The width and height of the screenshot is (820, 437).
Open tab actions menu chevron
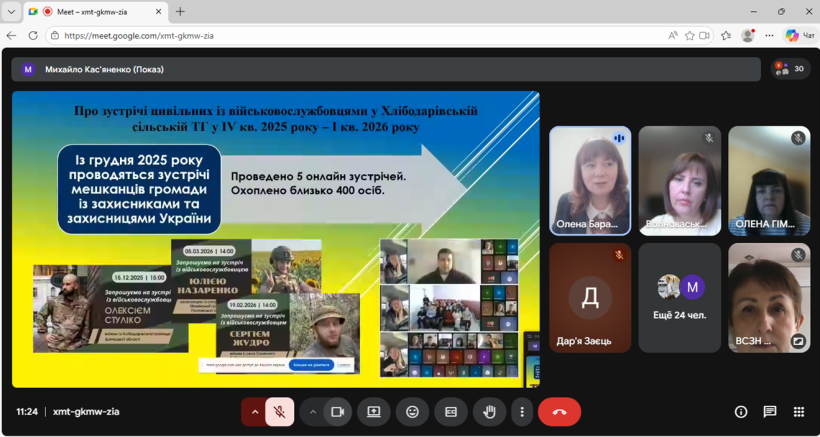pyautogui.click(x=12, y=12)
